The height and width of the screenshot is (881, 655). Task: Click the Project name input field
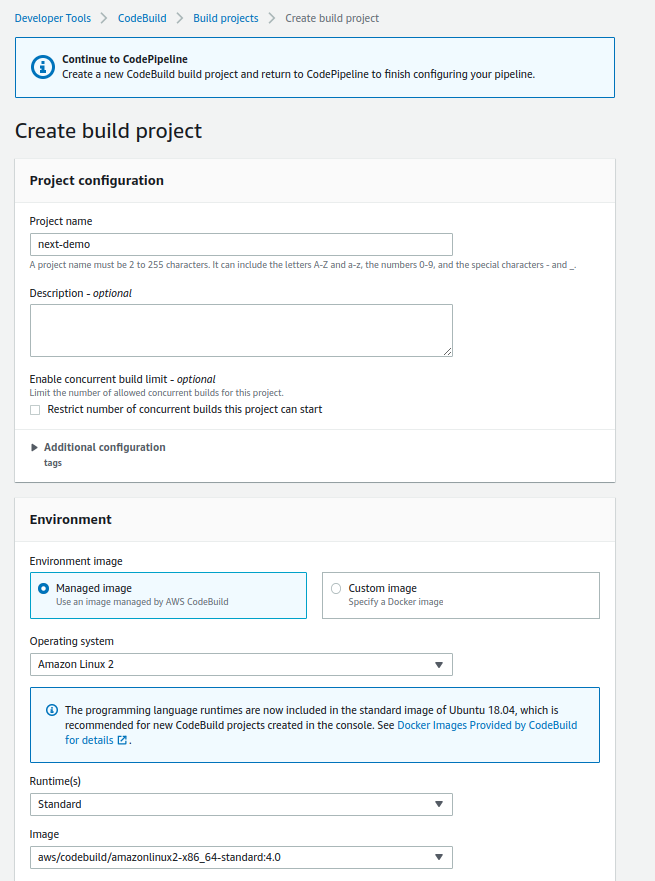click(x=241, y=244)
